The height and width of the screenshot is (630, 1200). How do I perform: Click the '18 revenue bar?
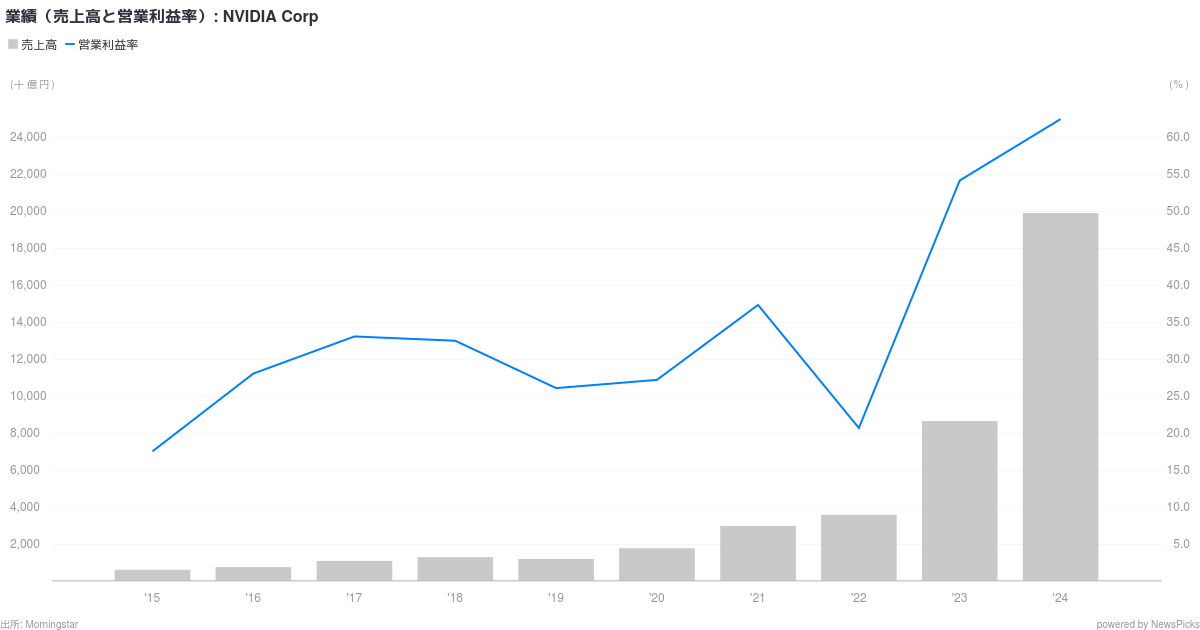pos(455,569)
